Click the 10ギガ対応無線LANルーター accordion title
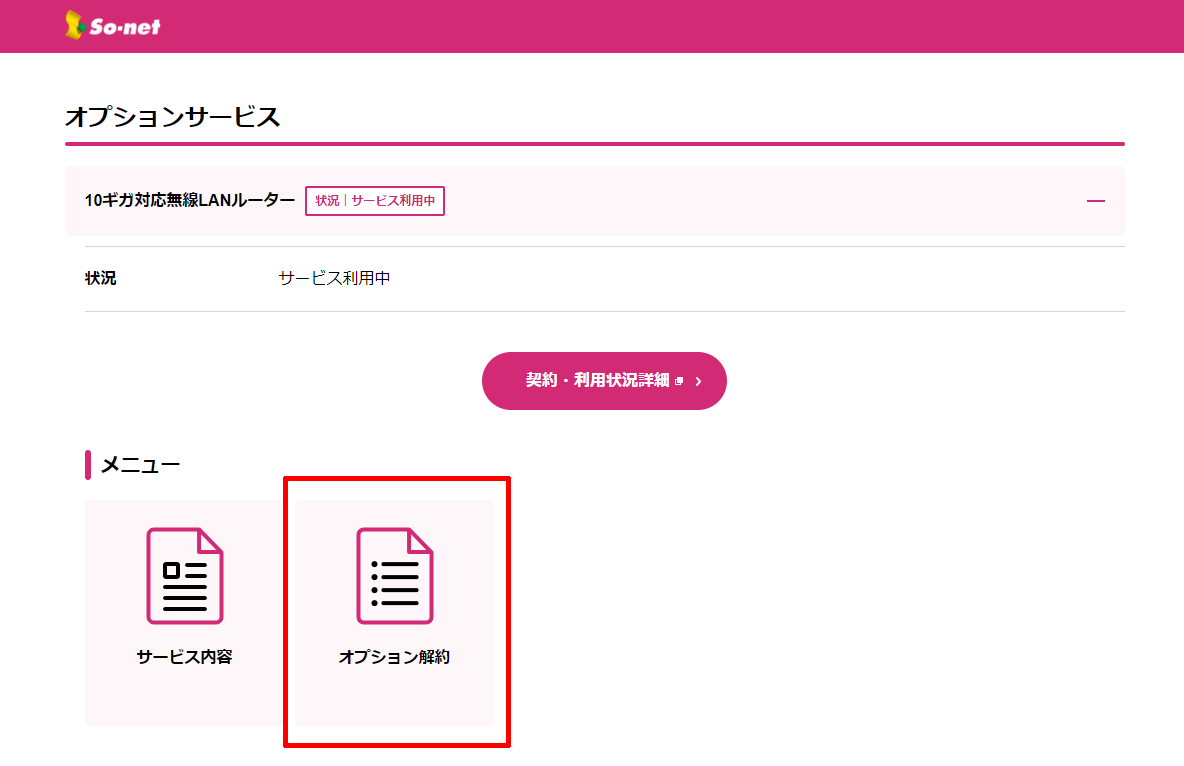 click(190, 201)
